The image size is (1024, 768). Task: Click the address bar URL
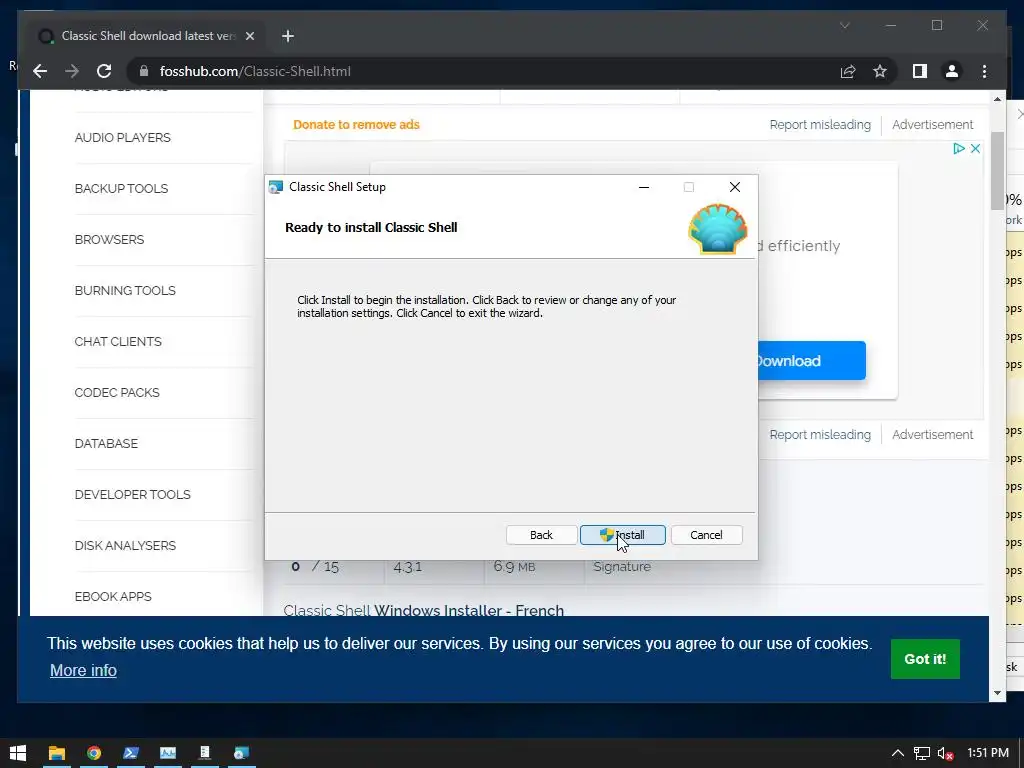tap(255, 71)
